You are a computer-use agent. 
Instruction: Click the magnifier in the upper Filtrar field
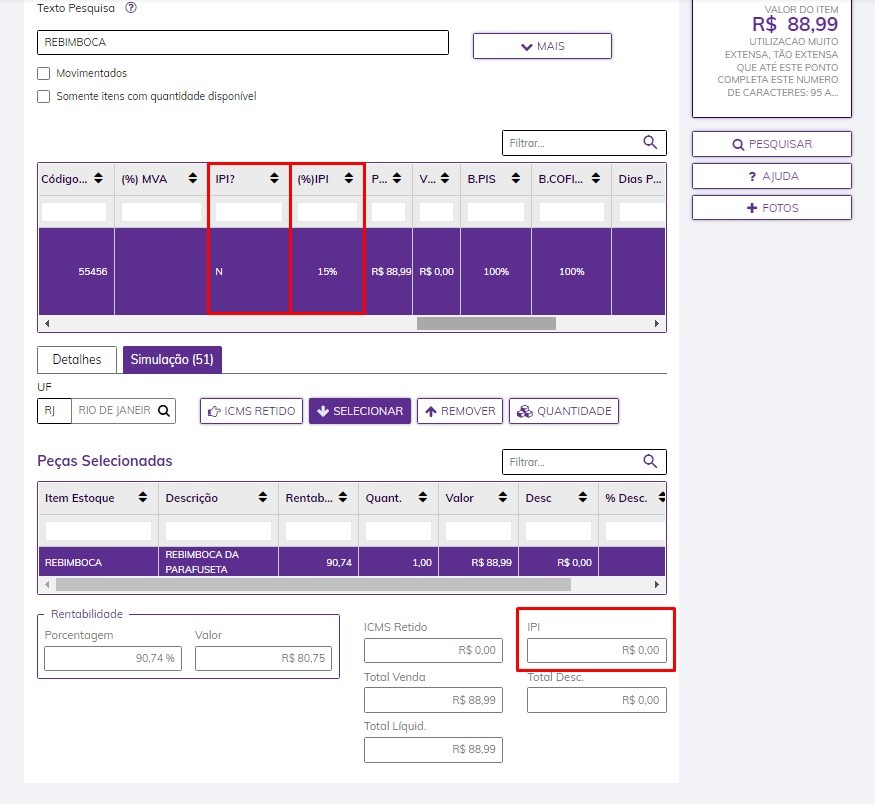pos(650,142)
